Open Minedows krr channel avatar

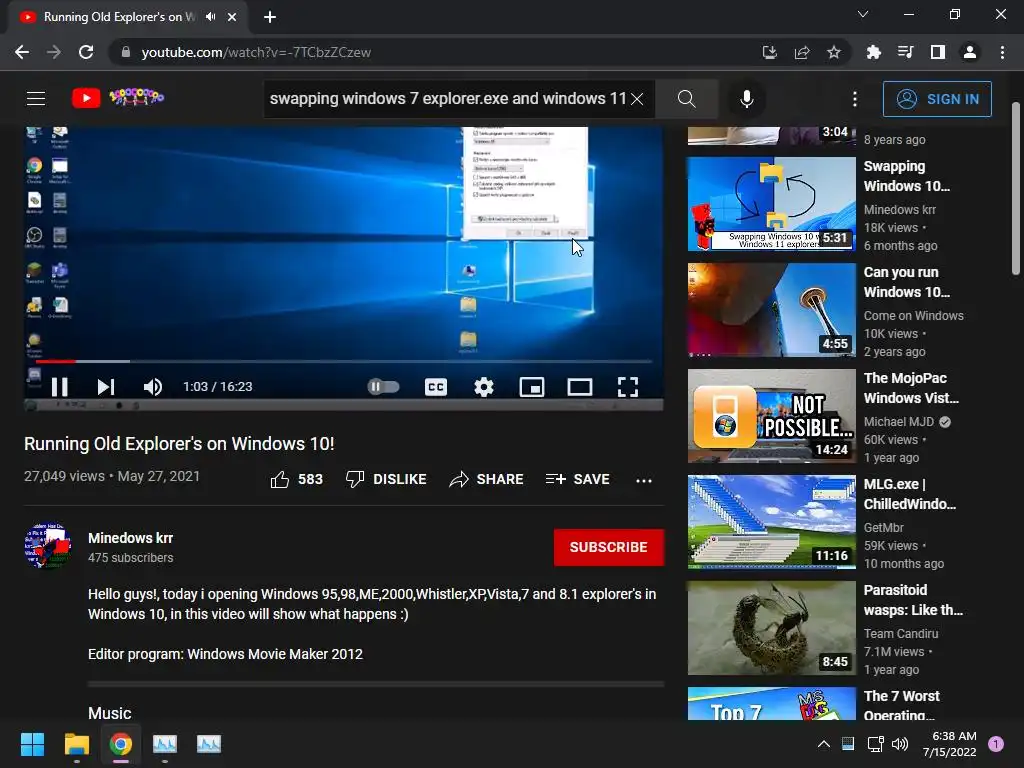coord(48,545)
